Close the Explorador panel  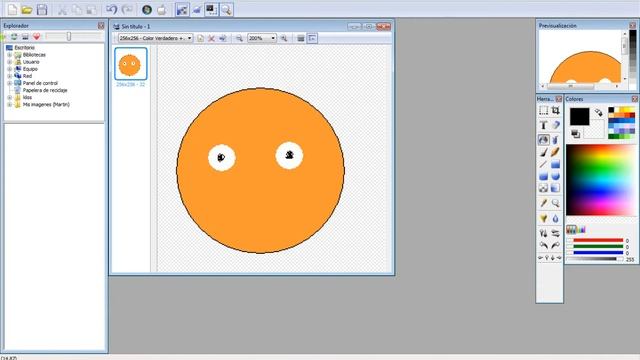pyautogui.click(x=101, y=26)
